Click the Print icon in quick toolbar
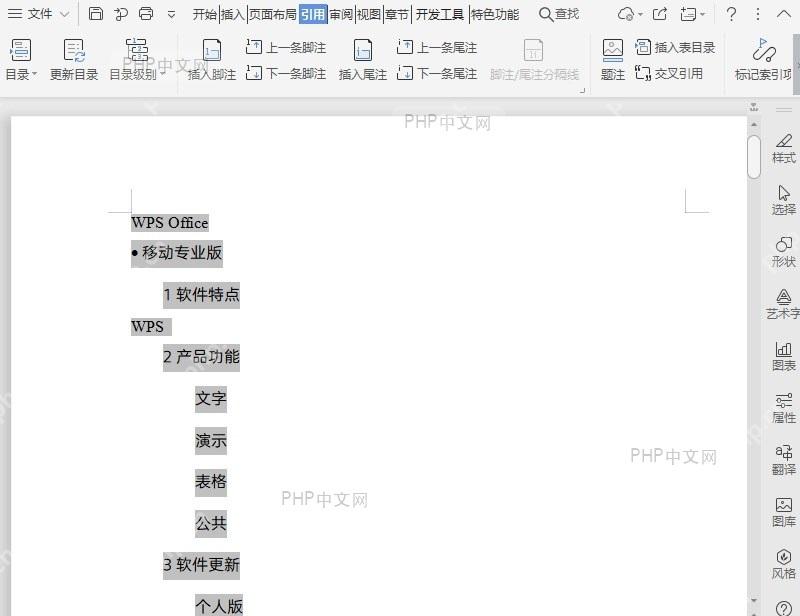800x616 pixels. pos(146,14)
